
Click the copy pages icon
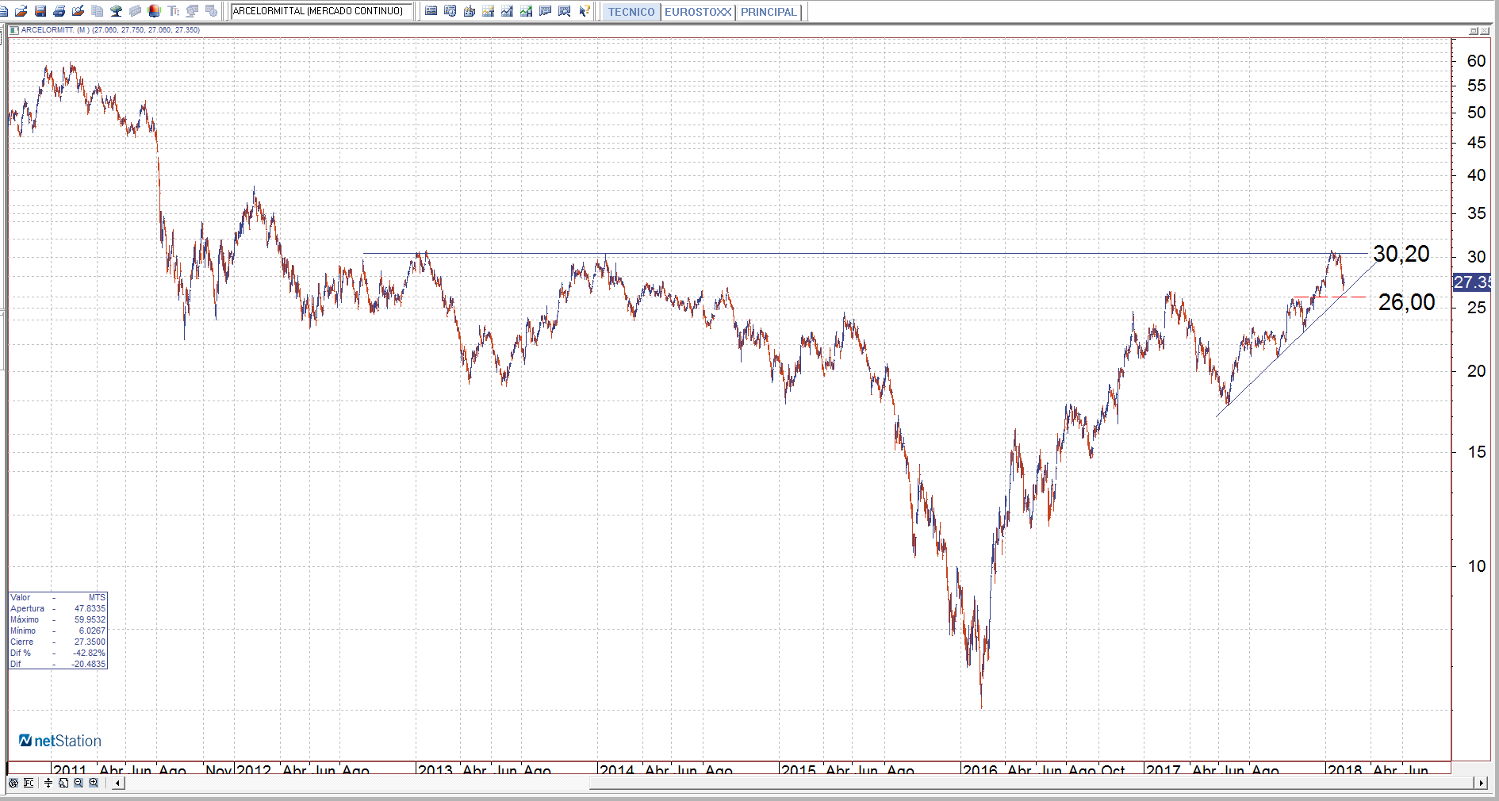pyautogui.click(x=97, y=11)
